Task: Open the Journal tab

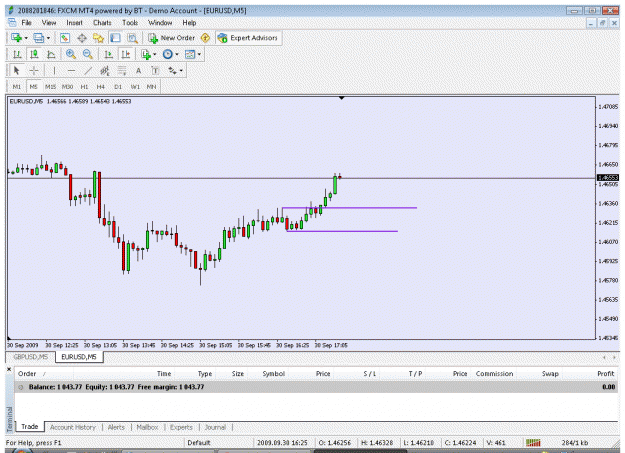Action: point(215,427)
